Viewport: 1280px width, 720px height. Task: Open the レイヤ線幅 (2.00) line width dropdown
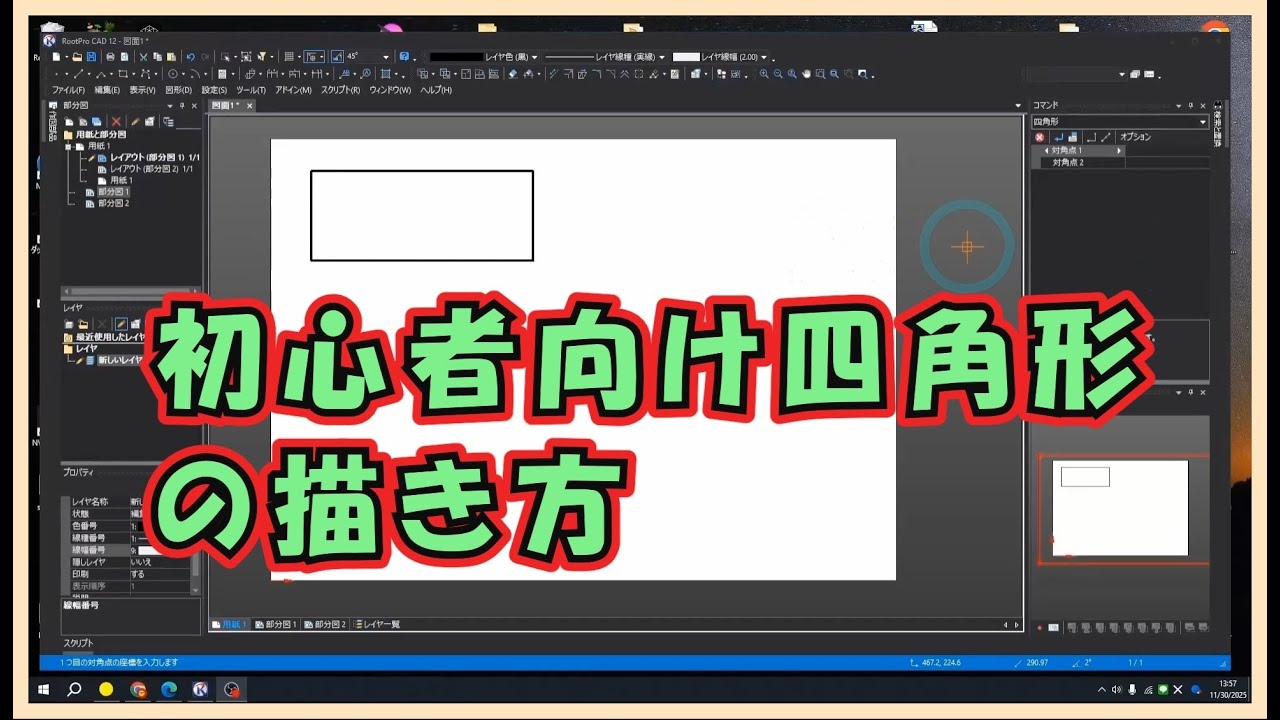[763, 57]
